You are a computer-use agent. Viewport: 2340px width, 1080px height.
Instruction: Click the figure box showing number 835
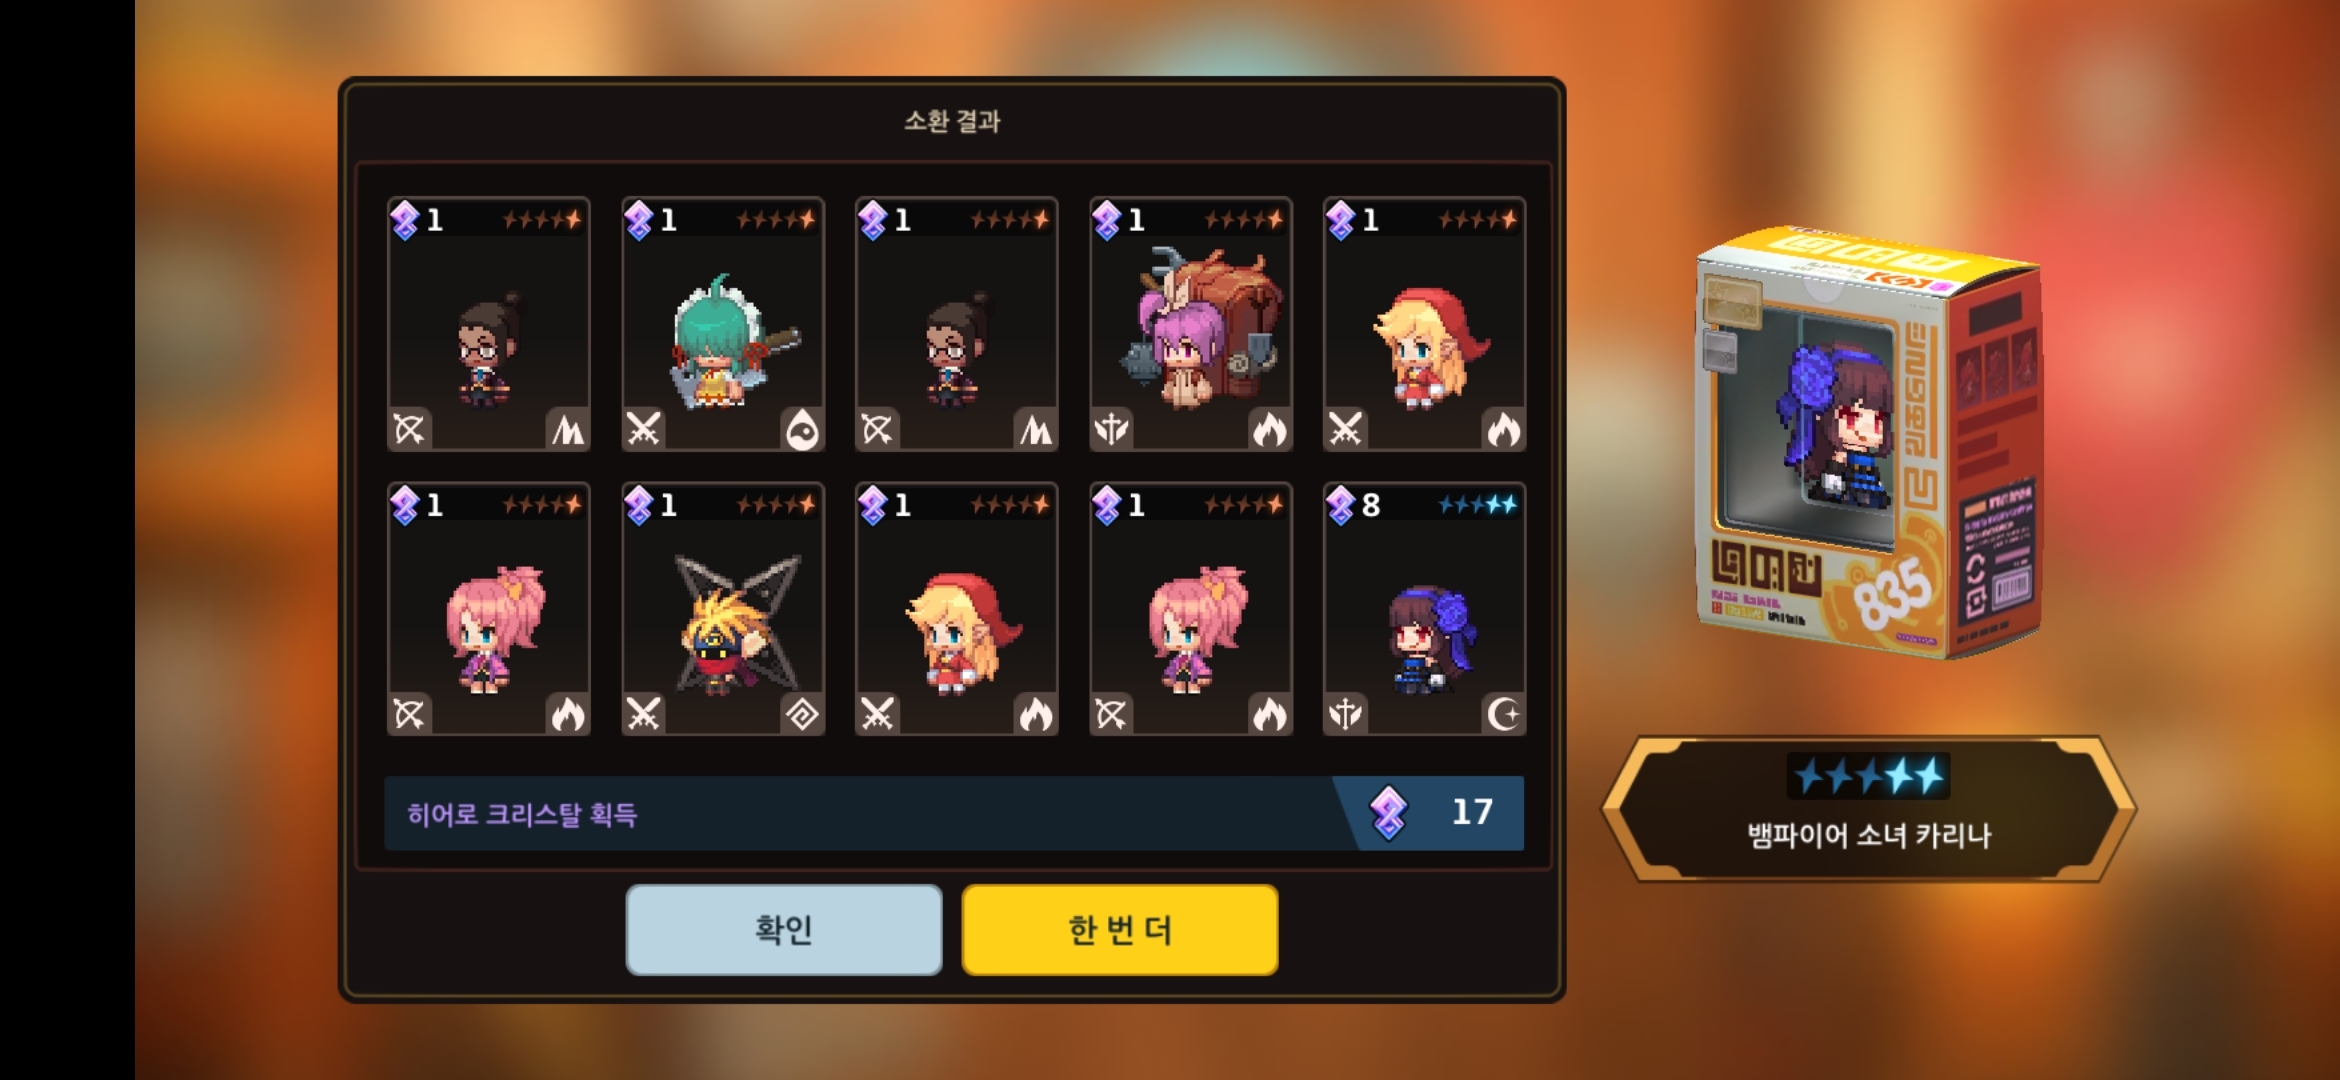[x=1868, y=442]
